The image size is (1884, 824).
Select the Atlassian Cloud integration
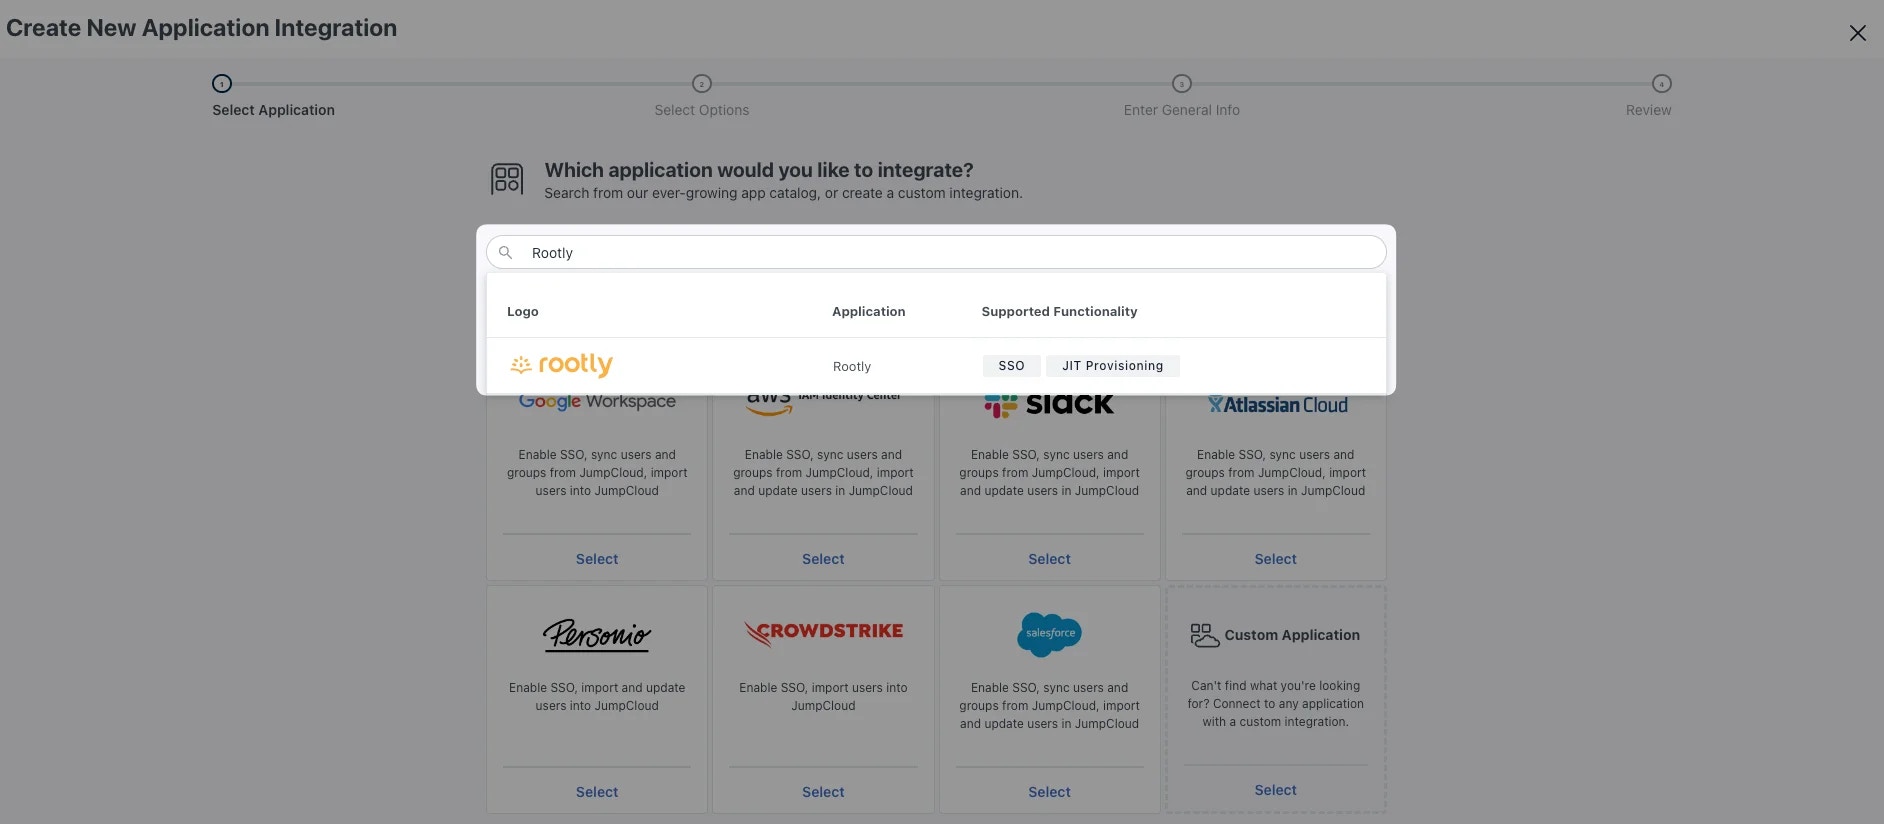pos(1275,559)
